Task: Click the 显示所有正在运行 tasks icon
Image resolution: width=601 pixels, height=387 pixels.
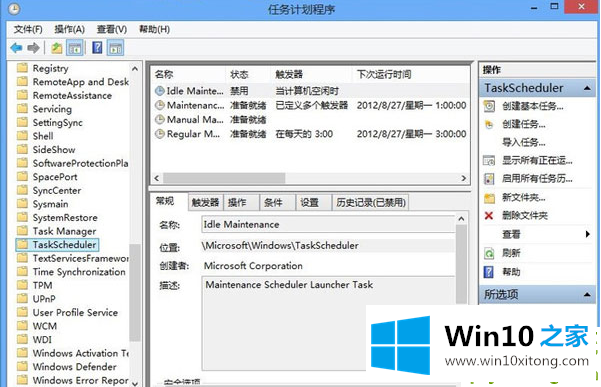Action: click(x=489, y=161)
